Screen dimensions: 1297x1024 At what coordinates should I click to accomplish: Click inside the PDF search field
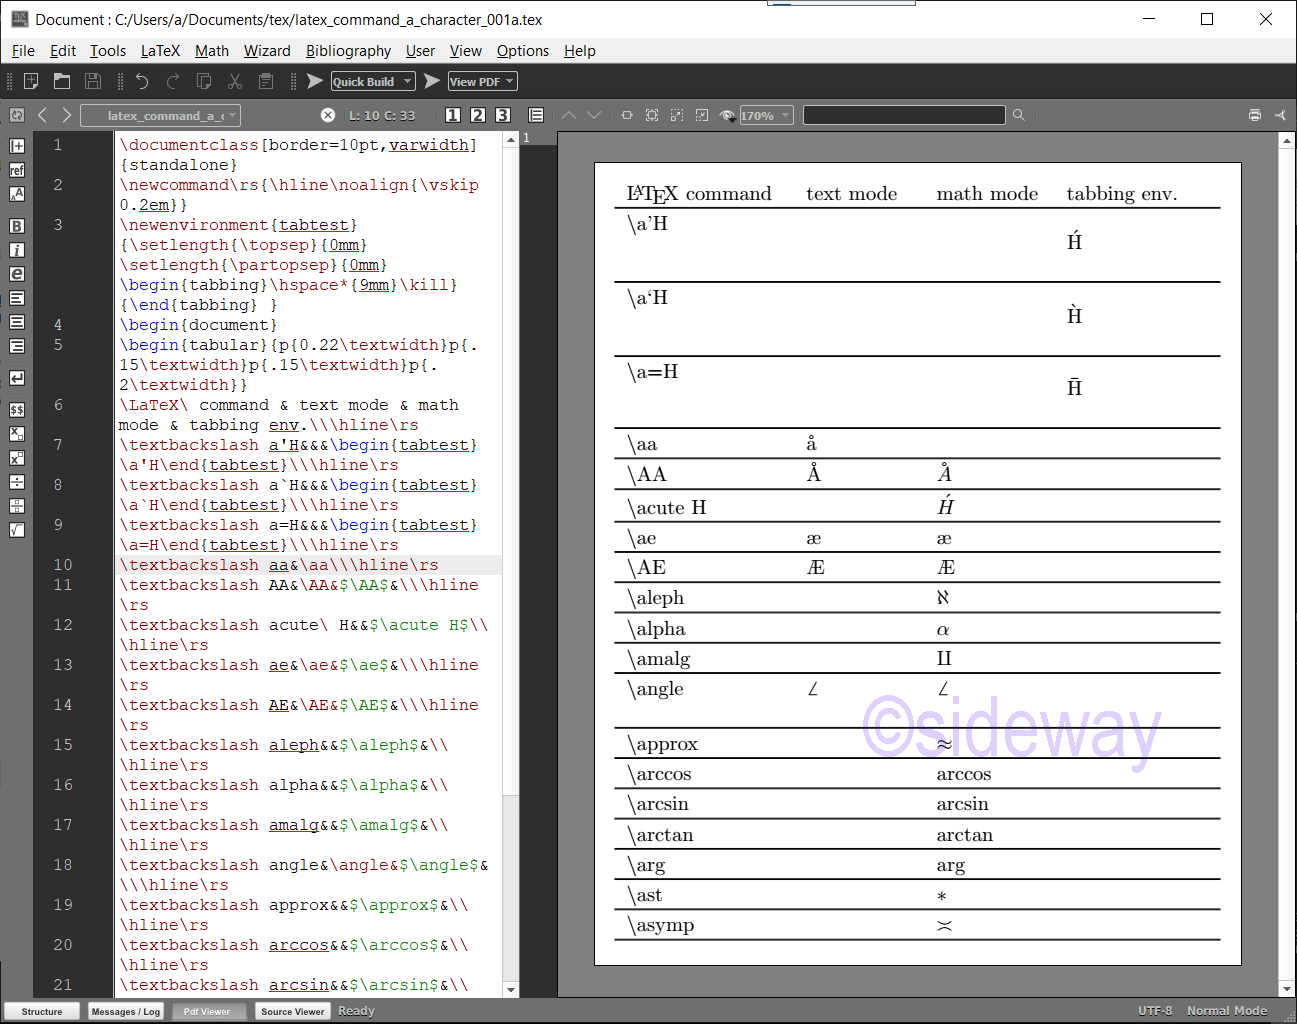[903, 115]
